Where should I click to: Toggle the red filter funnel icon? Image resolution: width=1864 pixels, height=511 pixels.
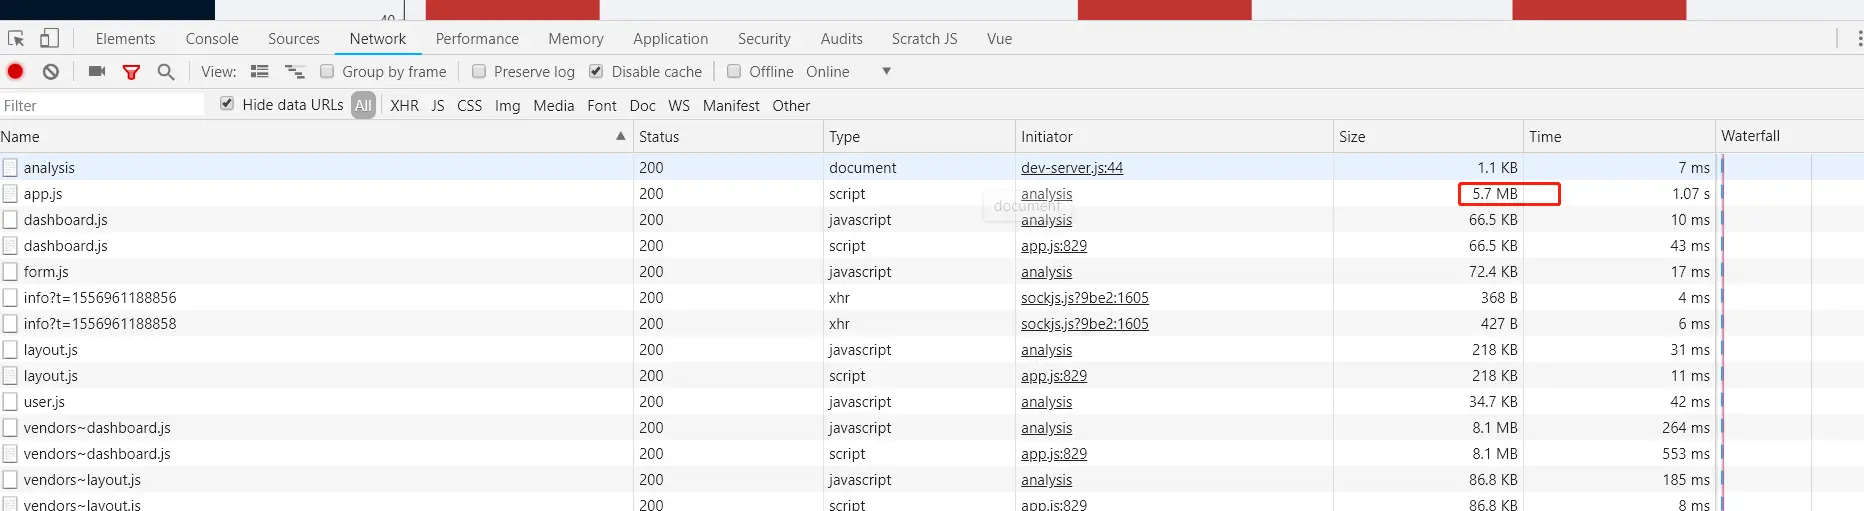[x=131, y=71]
